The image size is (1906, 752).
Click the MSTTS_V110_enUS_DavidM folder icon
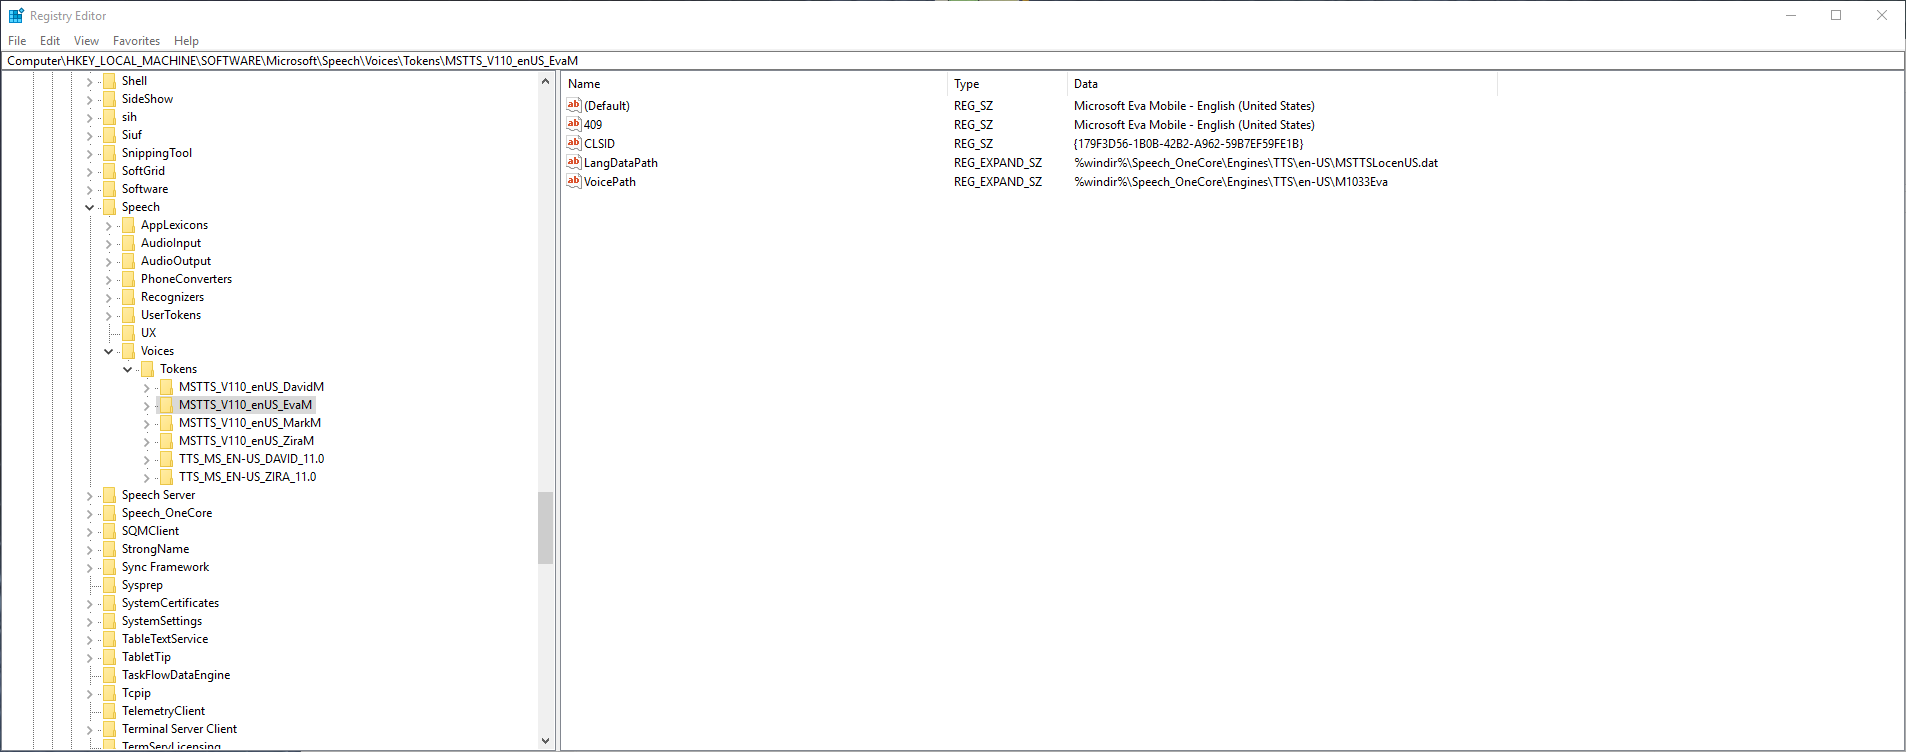click(167, 387)
